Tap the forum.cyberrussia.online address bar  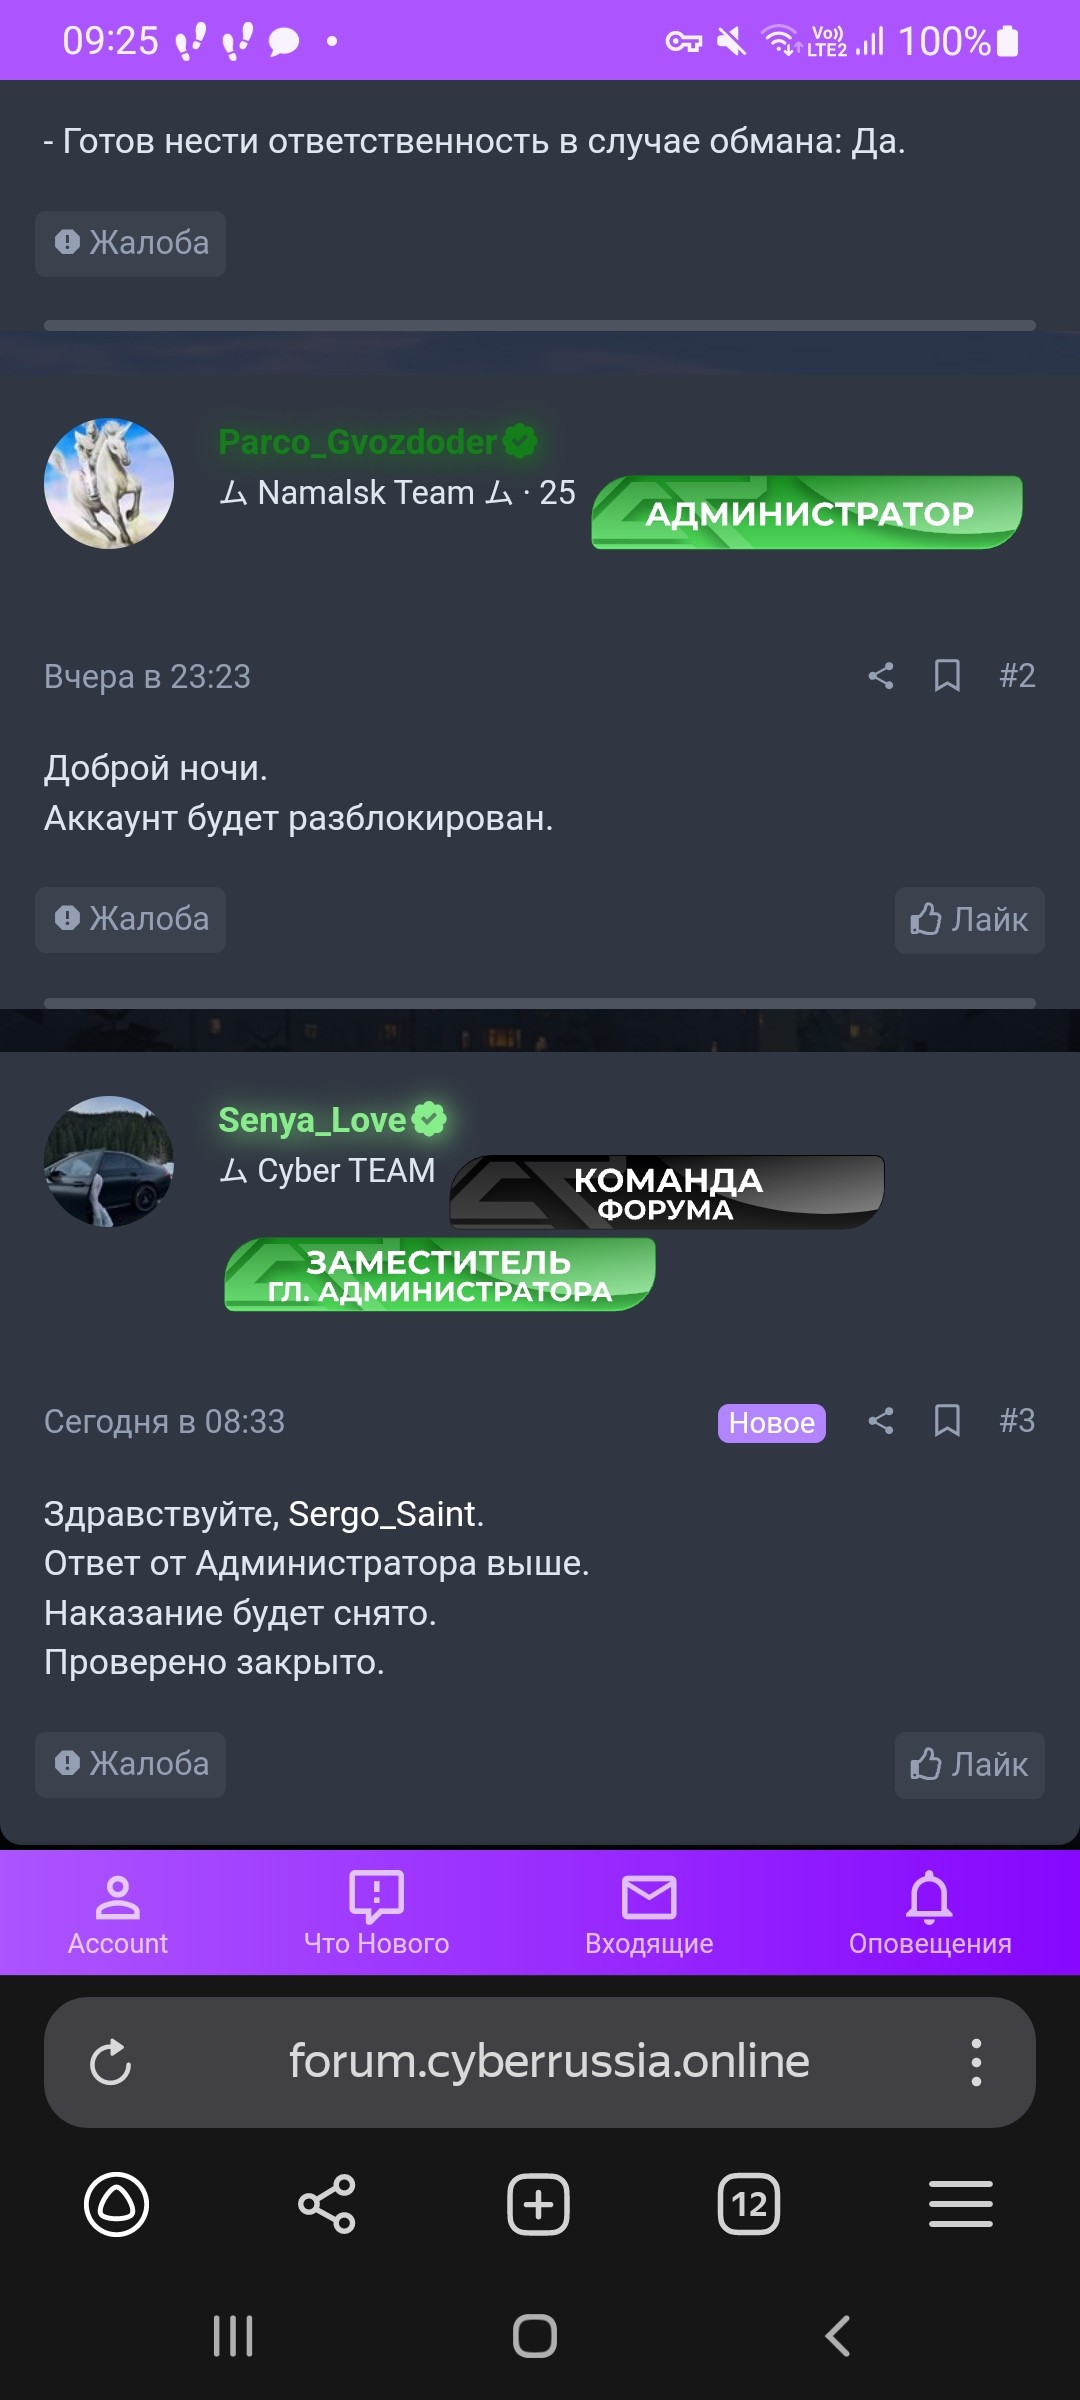[549, 2061]
